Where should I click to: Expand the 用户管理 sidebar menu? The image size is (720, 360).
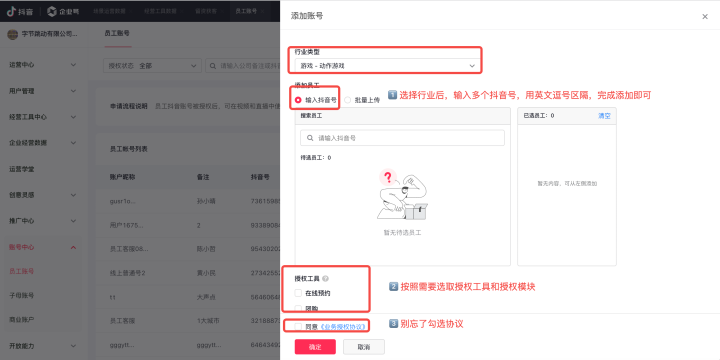[43, 91]
